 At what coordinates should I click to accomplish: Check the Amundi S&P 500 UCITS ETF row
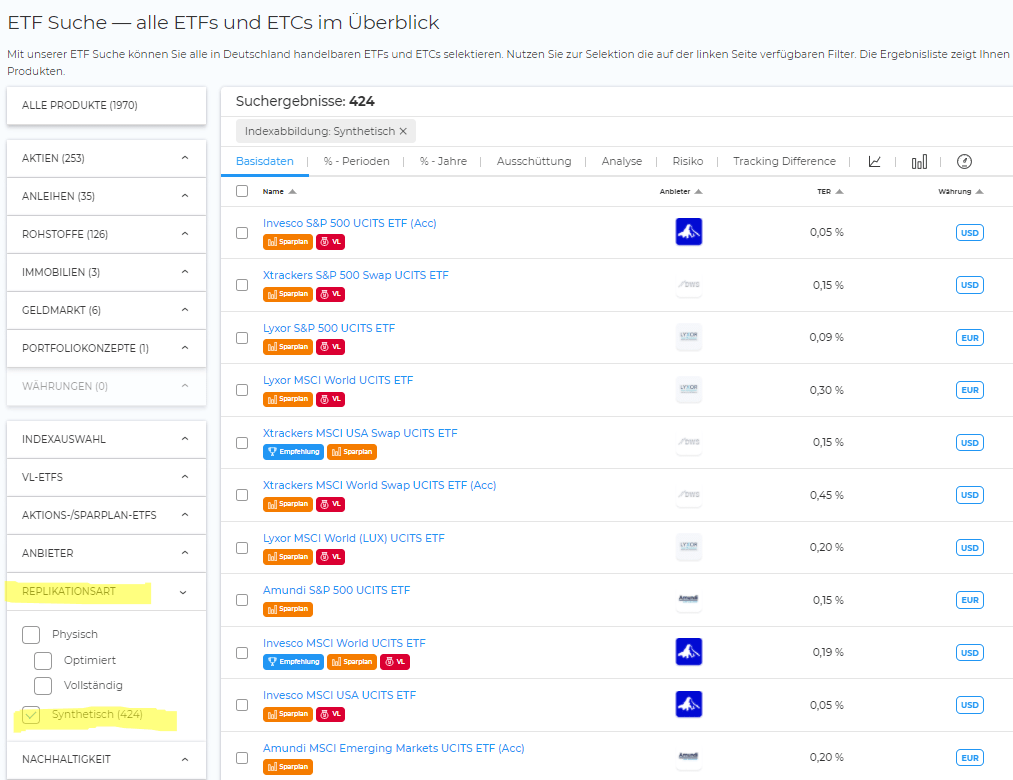(x=242, y=600)
